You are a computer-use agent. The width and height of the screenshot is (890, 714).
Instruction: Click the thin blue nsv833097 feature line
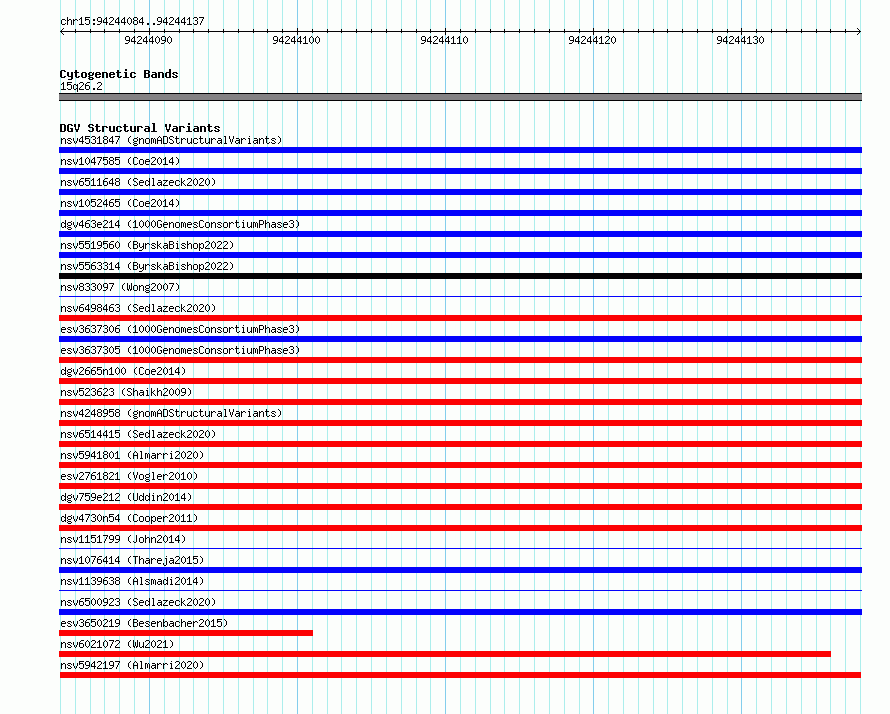pos(460,296)
